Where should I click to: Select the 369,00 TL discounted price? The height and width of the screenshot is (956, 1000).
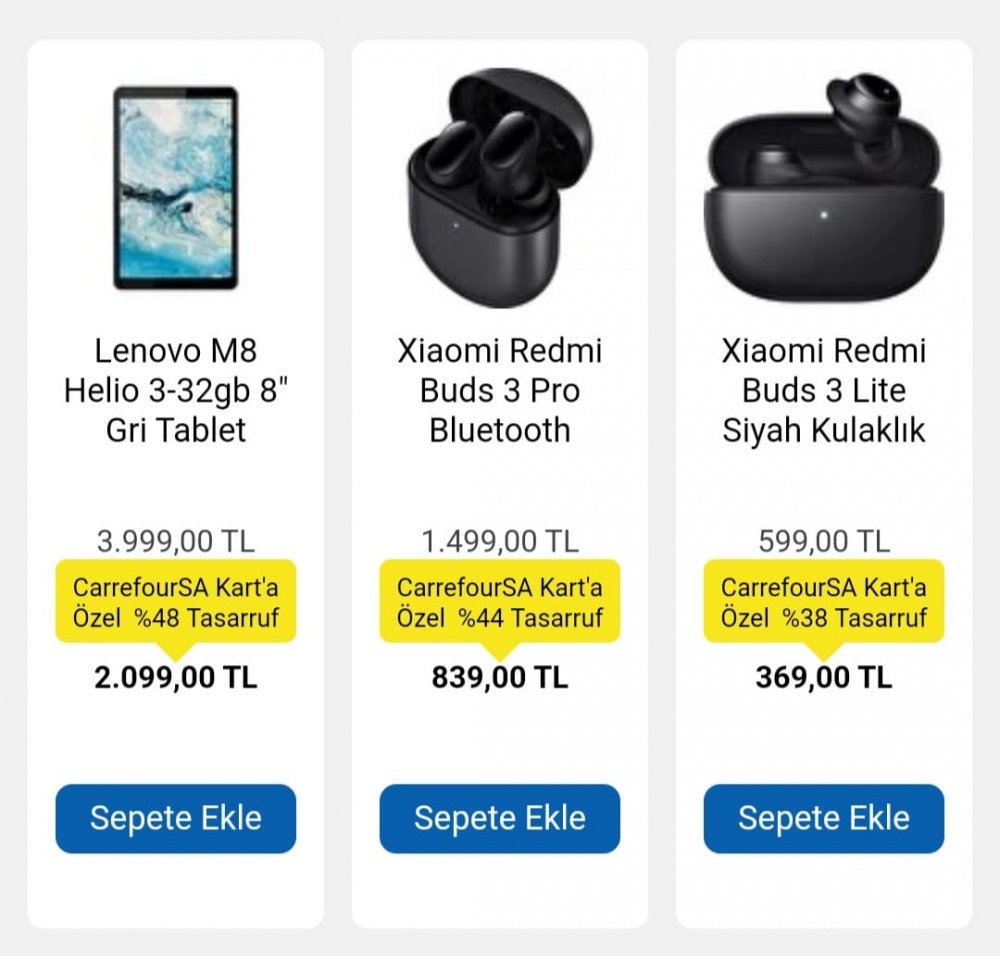coord(823,677)
